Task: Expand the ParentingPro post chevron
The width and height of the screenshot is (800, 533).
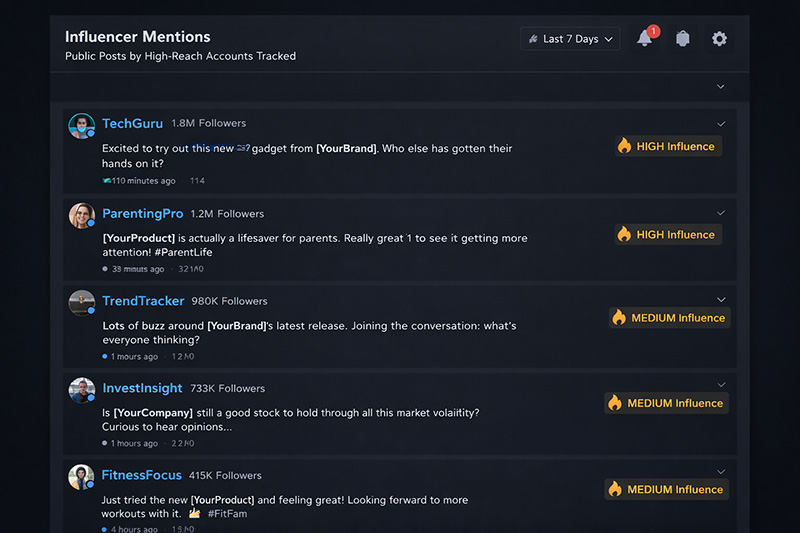Action: coord(721,213)
